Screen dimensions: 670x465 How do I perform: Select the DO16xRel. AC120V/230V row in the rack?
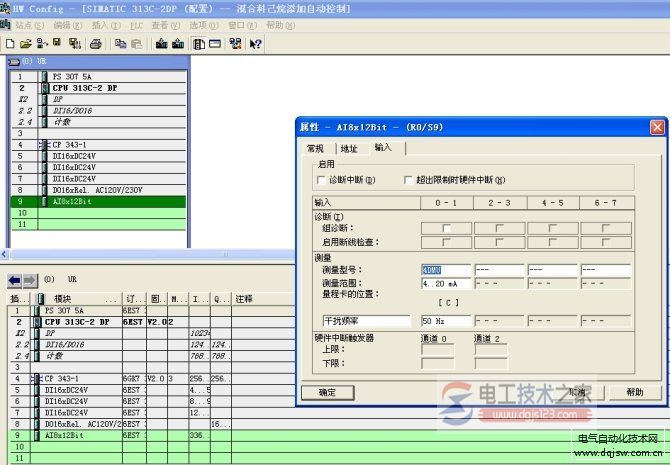coord(99,190)
